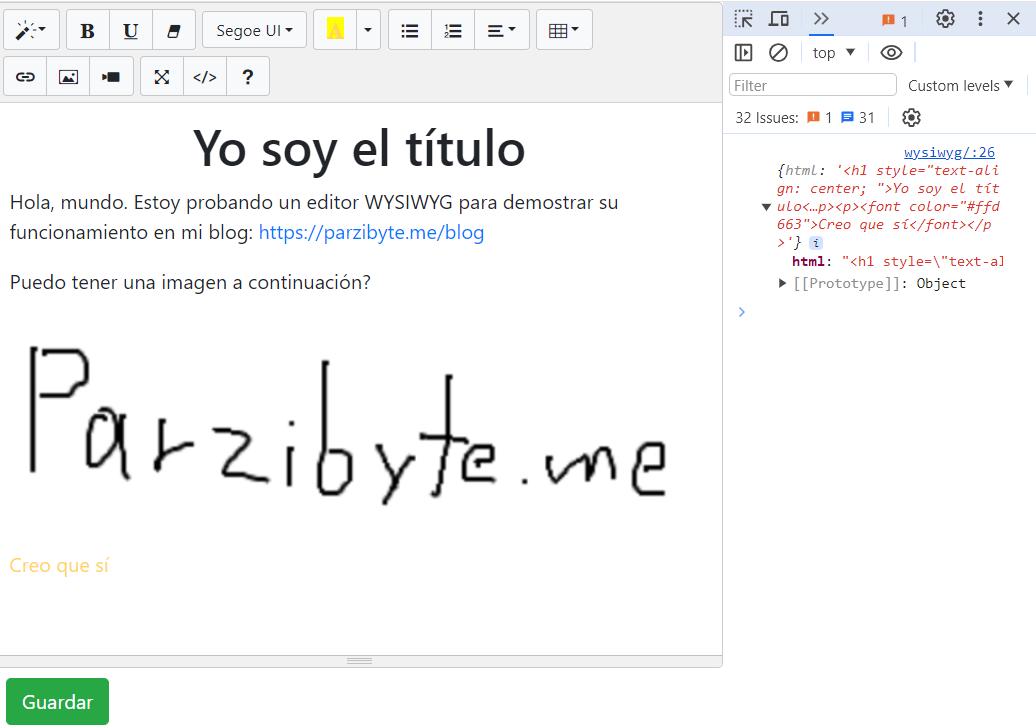Toggle underline formatting
The height and width of the screenshot is (728, 1036).
pos(131,30)
